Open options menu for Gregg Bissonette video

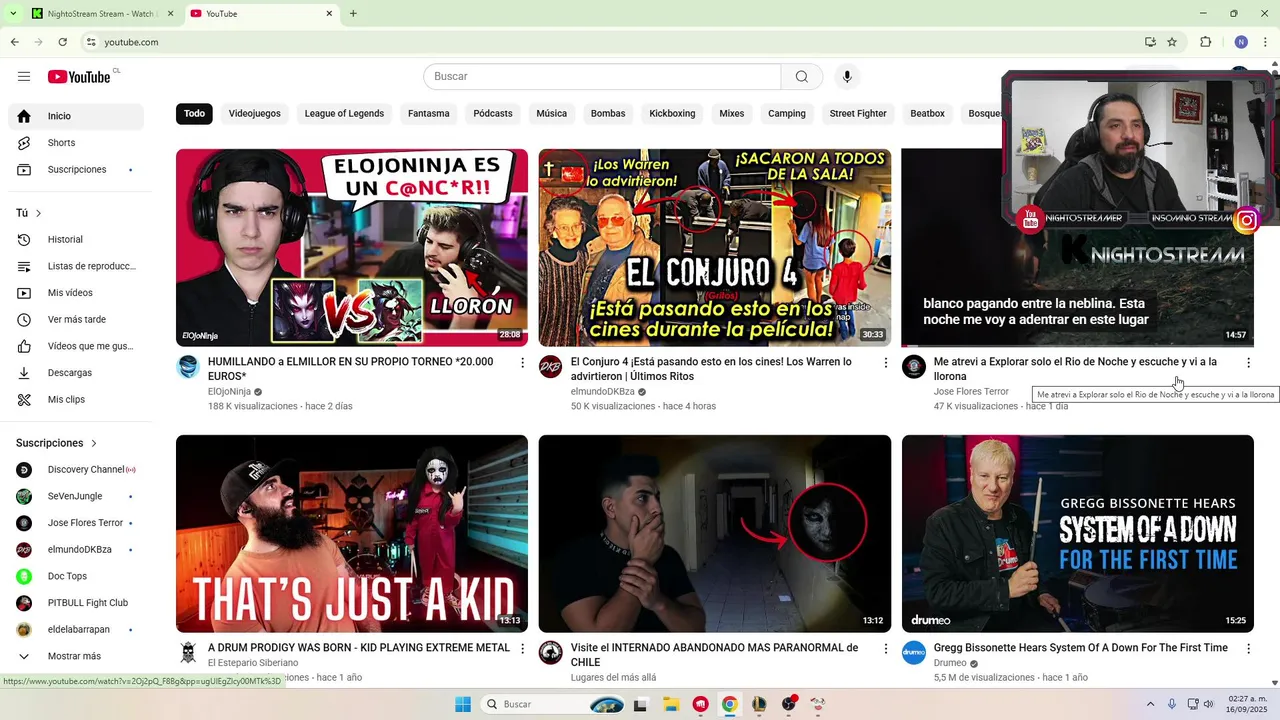(x=1248, y=649)
